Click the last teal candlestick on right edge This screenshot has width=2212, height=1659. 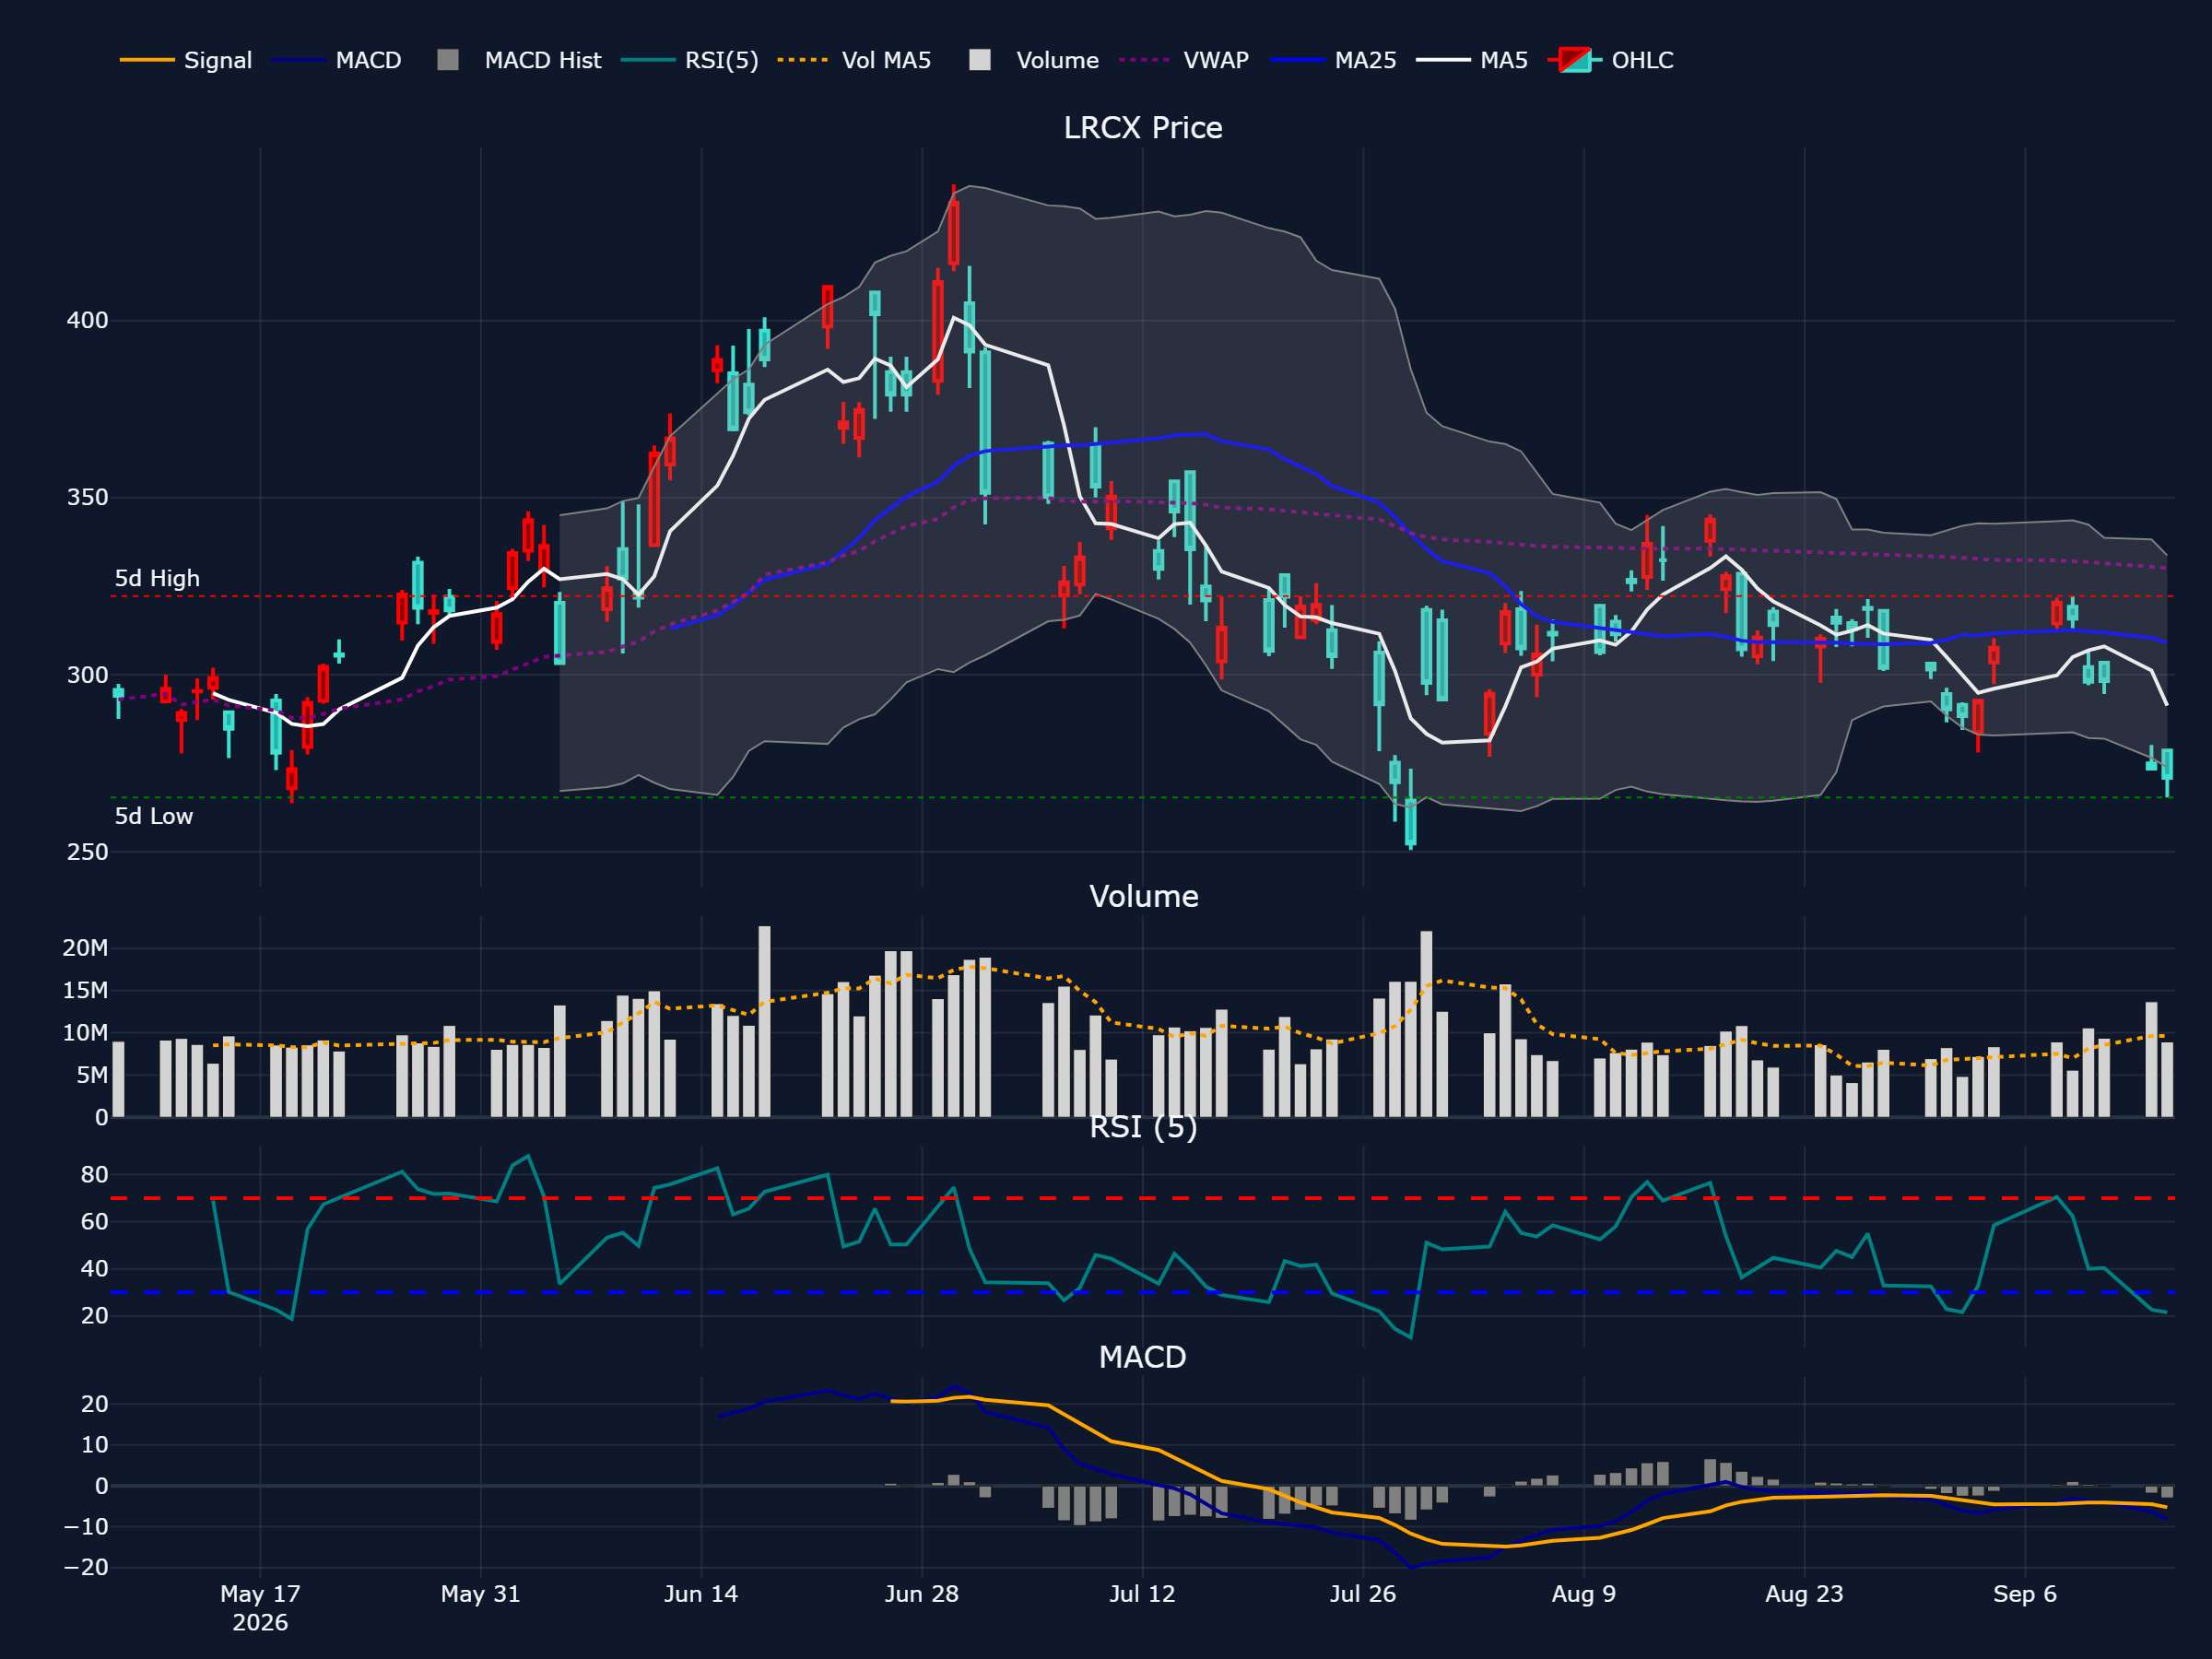tap(2167, 765)
